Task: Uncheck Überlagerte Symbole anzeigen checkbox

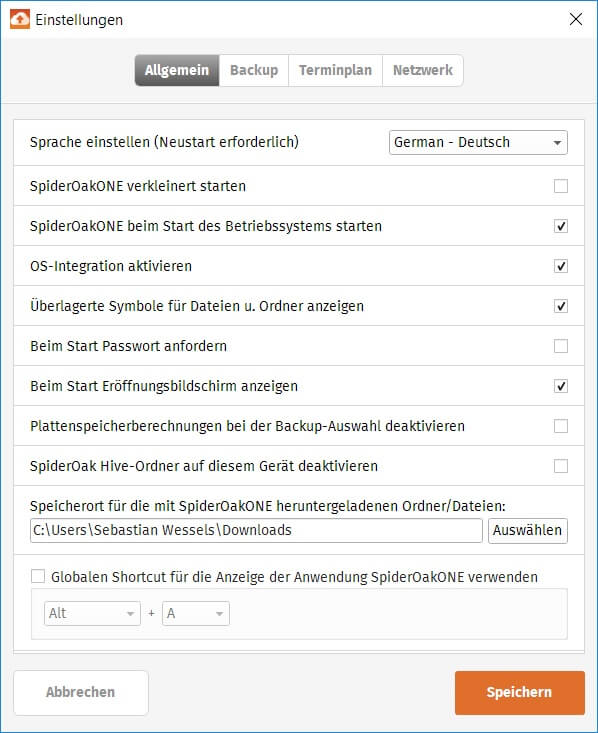Action: tap(561, 306)
